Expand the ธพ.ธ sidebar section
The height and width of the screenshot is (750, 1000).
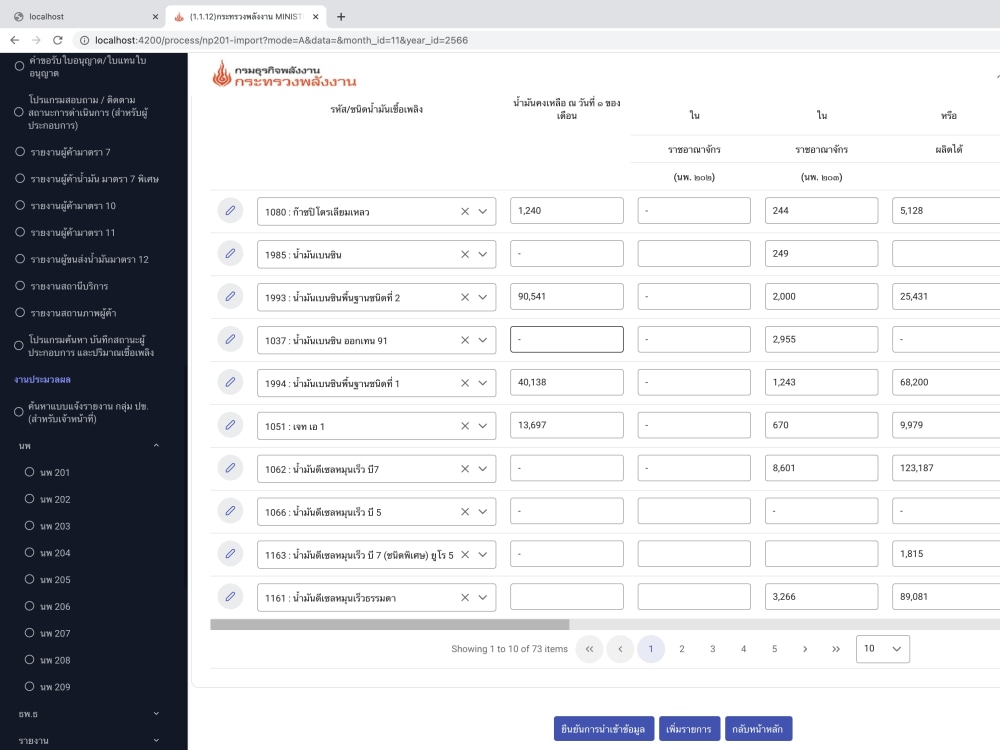[156, 714]
